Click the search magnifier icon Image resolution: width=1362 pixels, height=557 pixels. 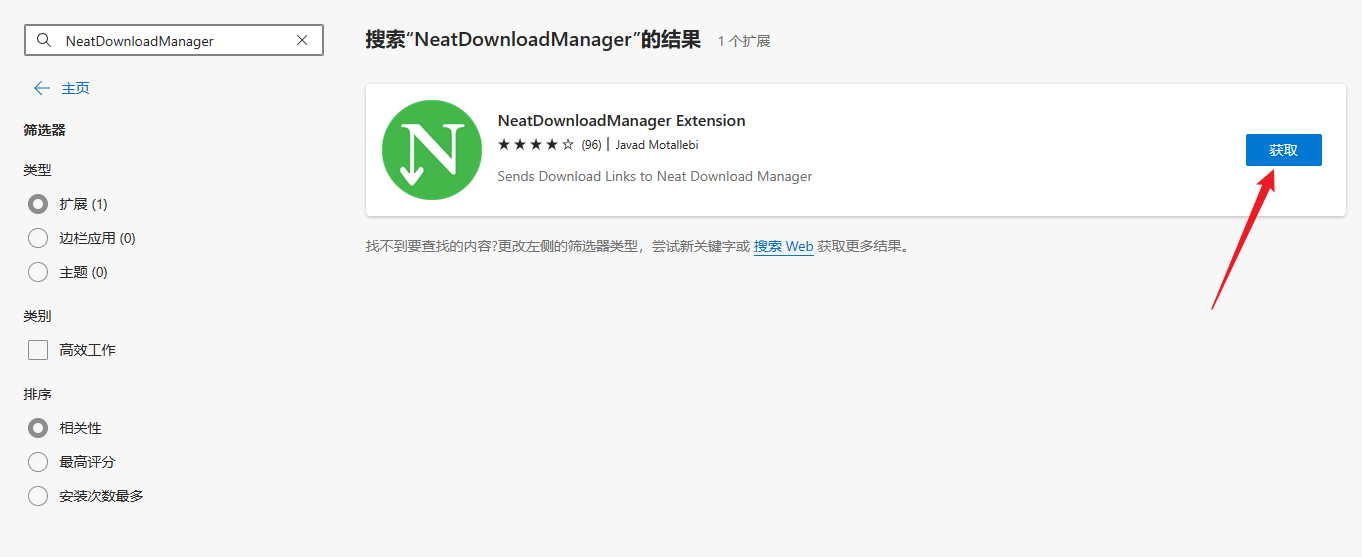[x=43, y=41]
